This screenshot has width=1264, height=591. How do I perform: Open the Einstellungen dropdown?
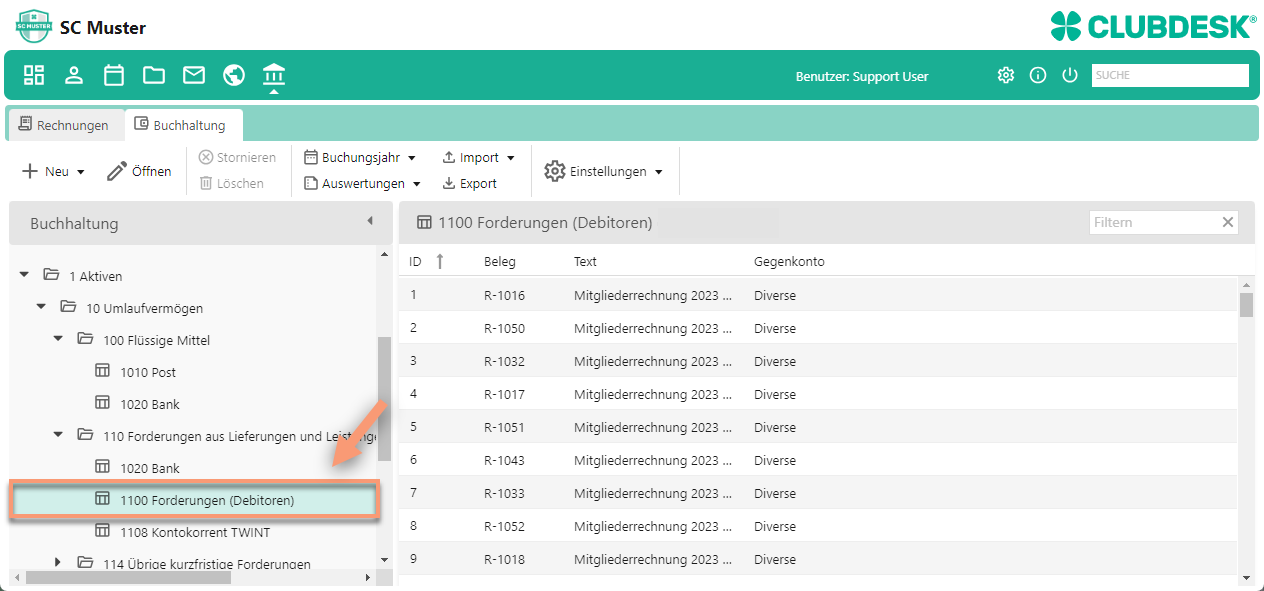point(604,171)
